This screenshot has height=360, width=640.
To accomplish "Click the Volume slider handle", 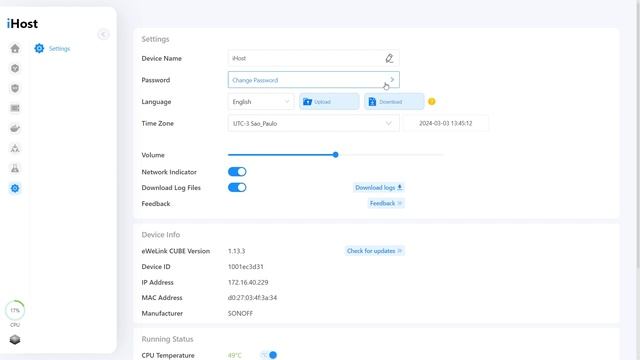I will click(336, 155).
